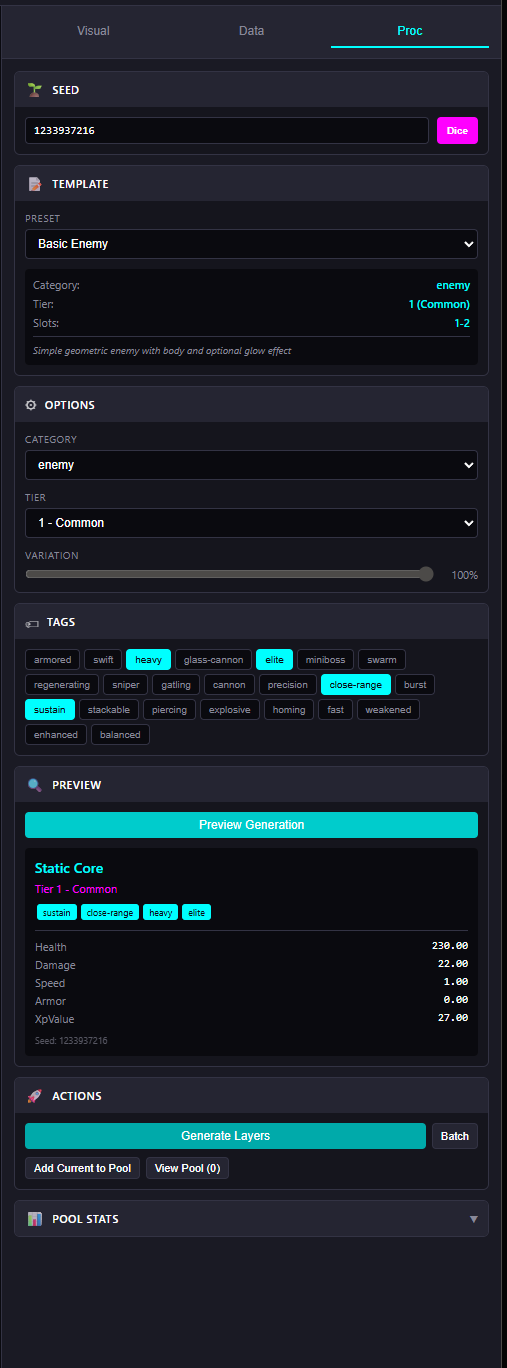507x1368 pixels.
Task: Click the Variation slider track
Action: point(229,574)
